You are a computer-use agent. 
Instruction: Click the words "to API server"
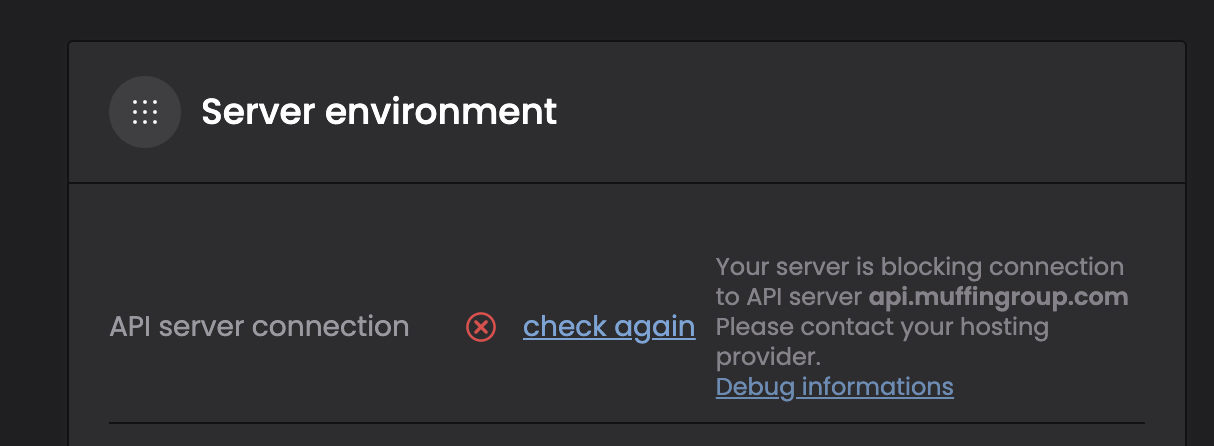(x=789, y=297)
